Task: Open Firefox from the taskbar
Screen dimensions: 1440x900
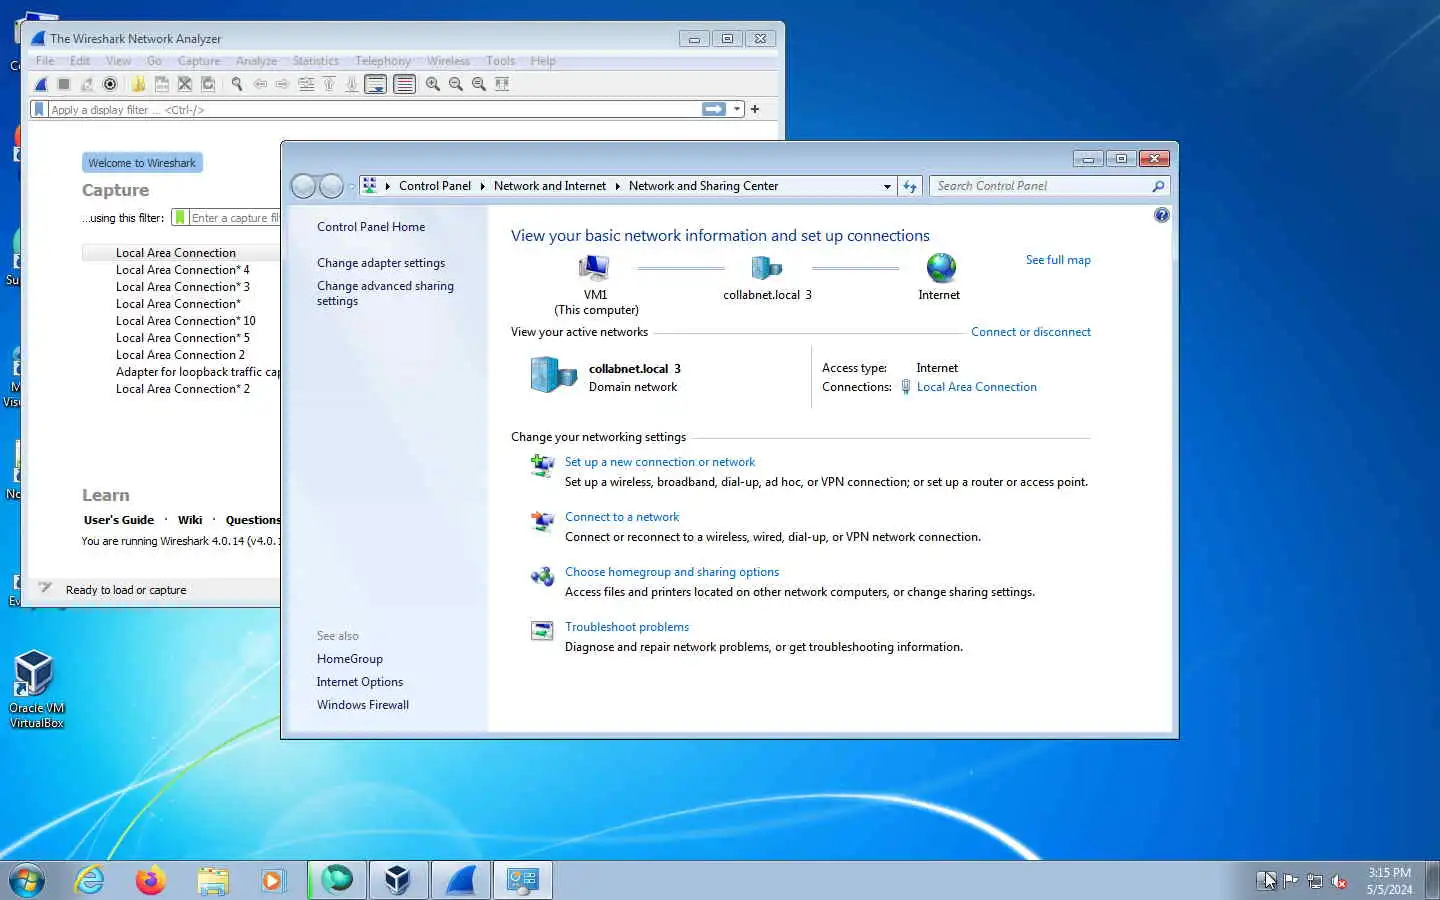Action: click(151, 880)
